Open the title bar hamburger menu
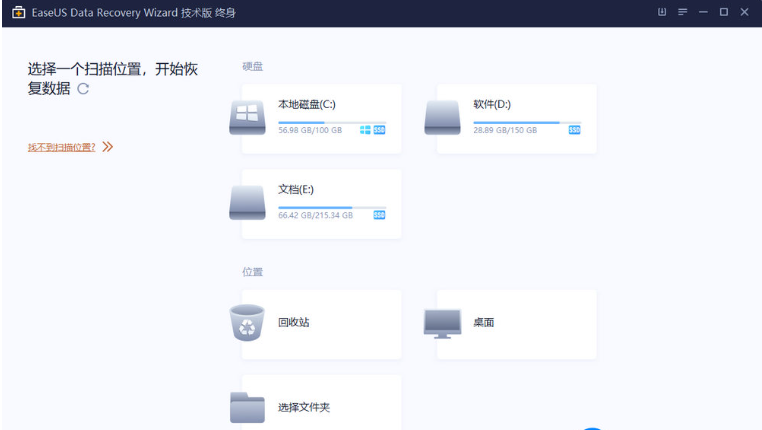 point(683,12)
